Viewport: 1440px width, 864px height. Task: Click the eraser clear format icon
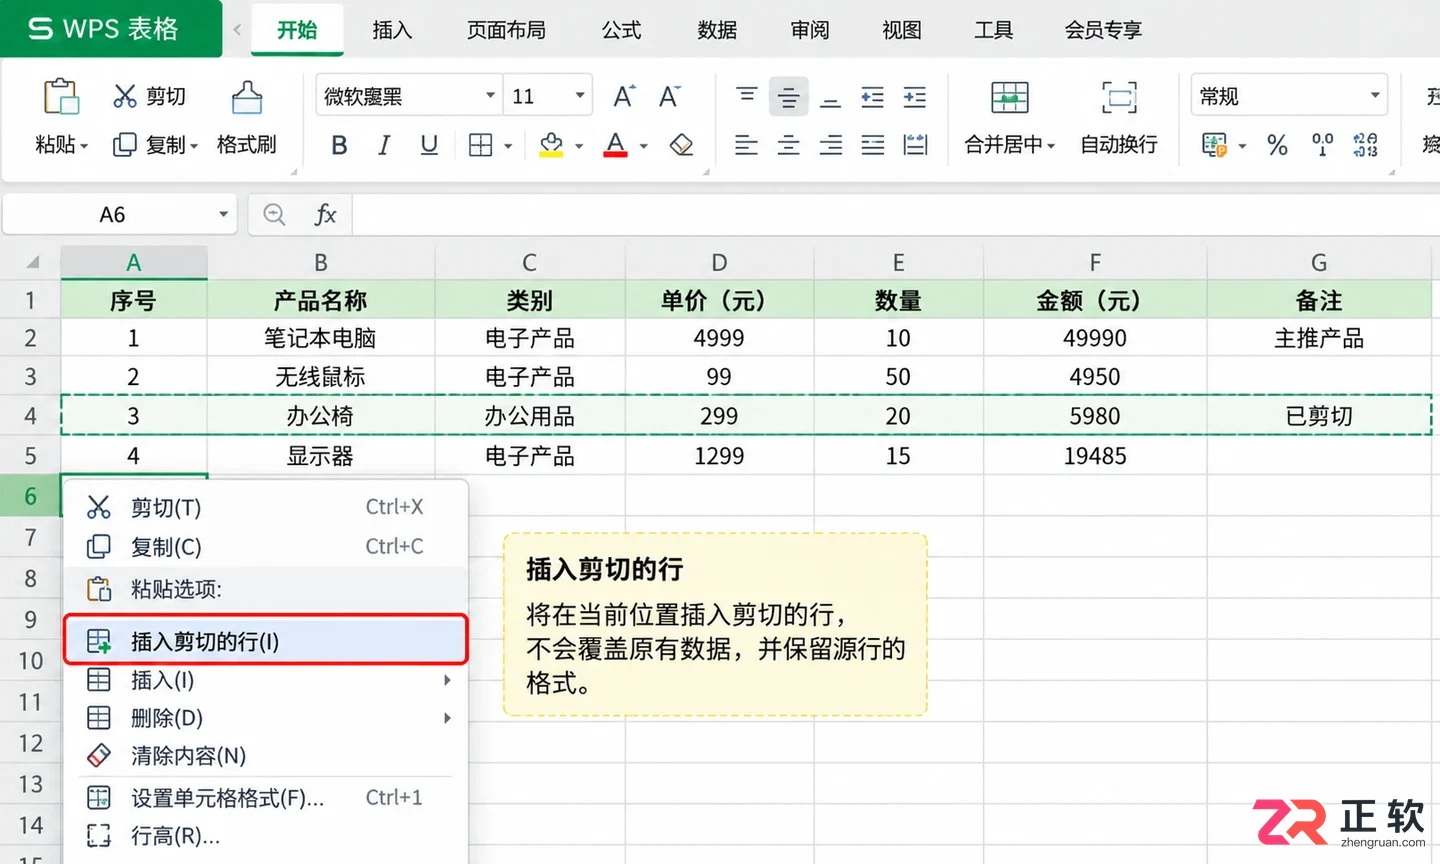[x=682, y=145]
